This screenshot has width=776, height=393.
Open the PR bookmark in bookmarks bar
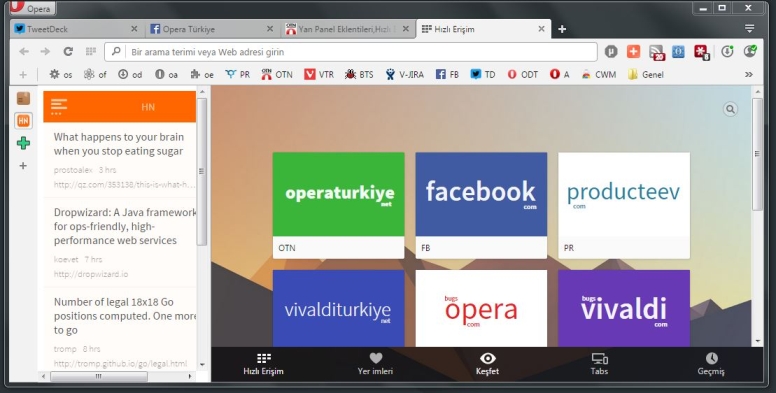pos(237,75)
